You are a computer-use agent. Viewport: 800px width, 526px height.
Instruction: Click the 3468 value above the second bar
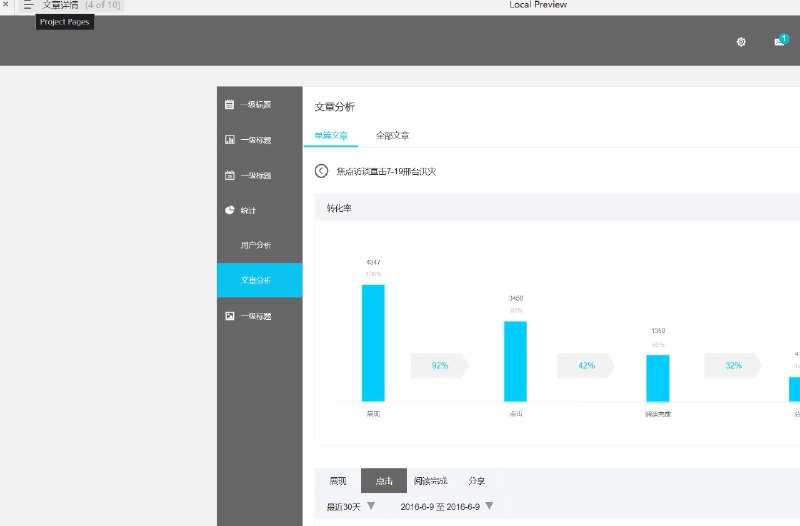pyautogui.click(x=516, y=298)
